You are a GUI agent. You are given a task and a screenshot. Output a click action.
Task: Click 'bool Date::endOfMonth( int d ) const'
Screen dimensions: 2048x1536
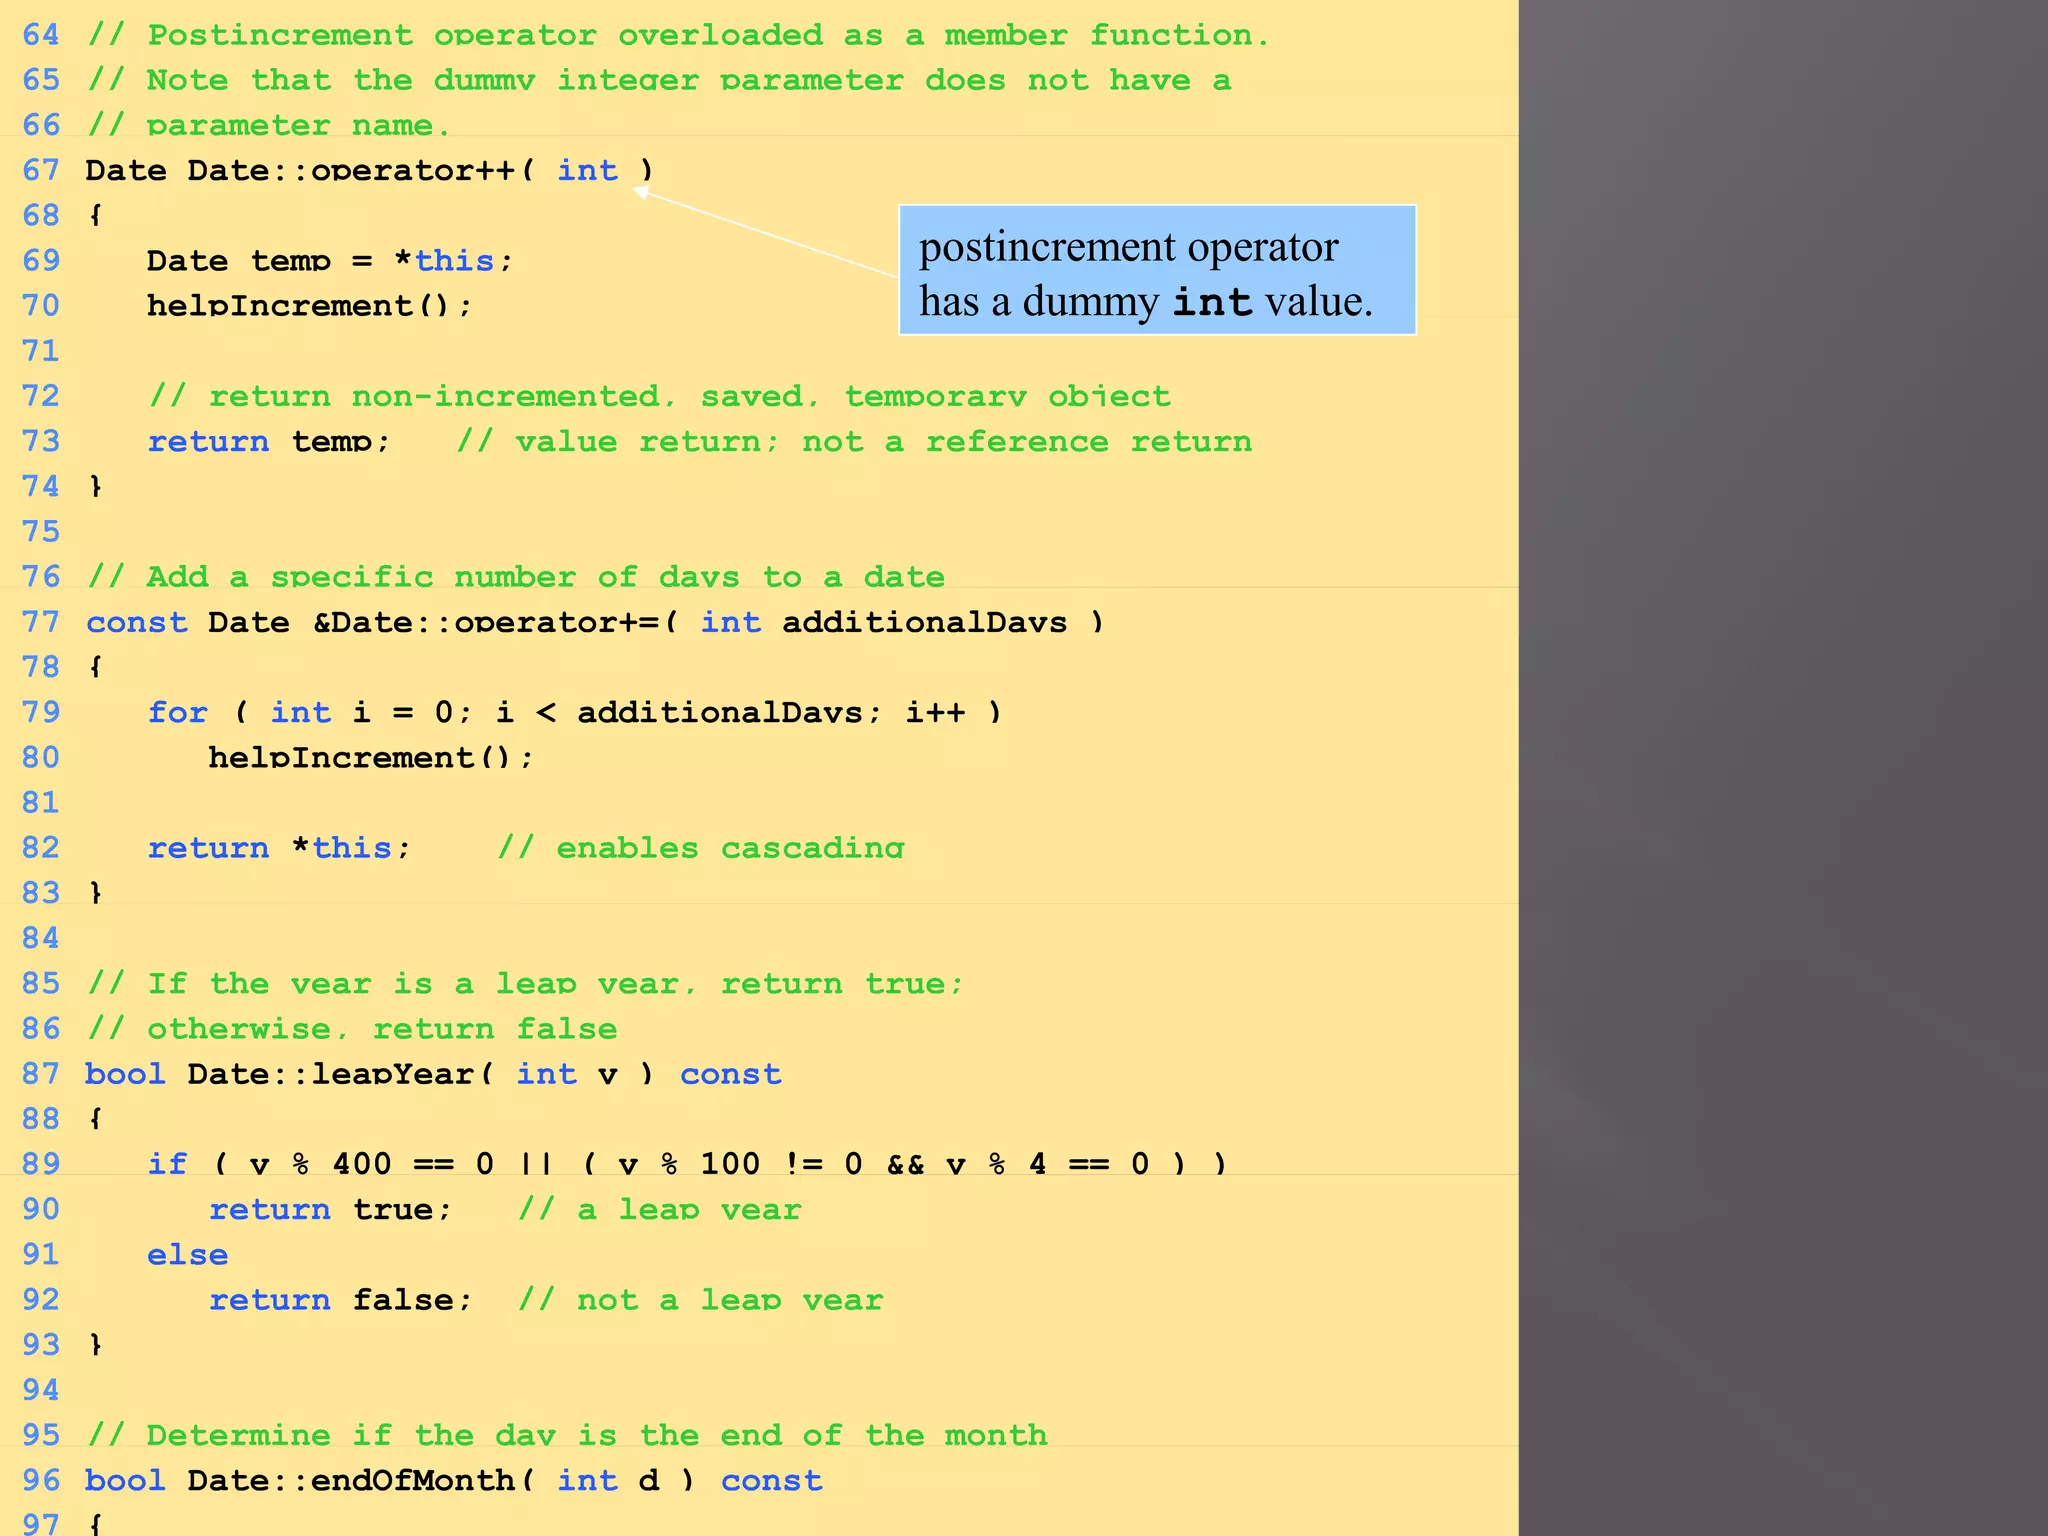[x=454, y=1480]
